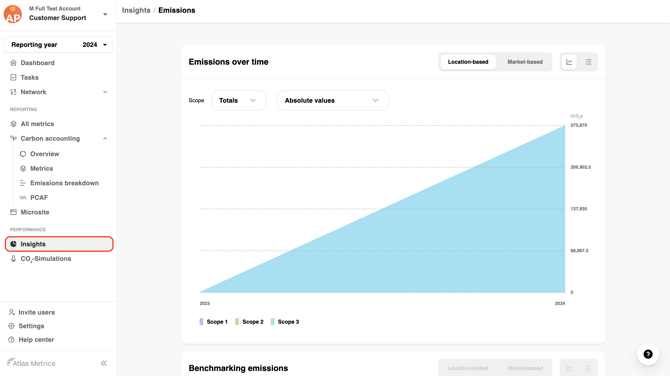Switch to Market-based for Emissions over time
The image size is (670, 376).
click(x=525, y=62)
